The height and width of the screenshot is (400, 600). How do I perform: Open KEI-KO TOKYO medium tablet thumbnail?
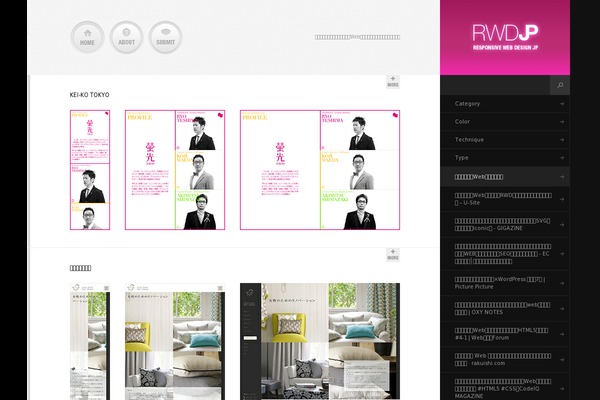pos(175,170)
